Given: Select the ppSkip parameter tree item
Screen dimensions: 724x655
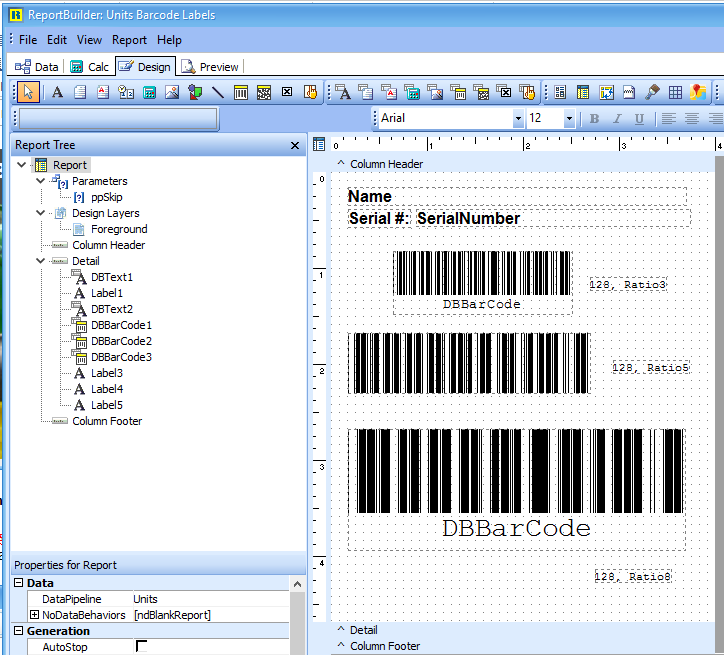Looking at the screenshot, I should pyautogui.click(x=106, y=197).
